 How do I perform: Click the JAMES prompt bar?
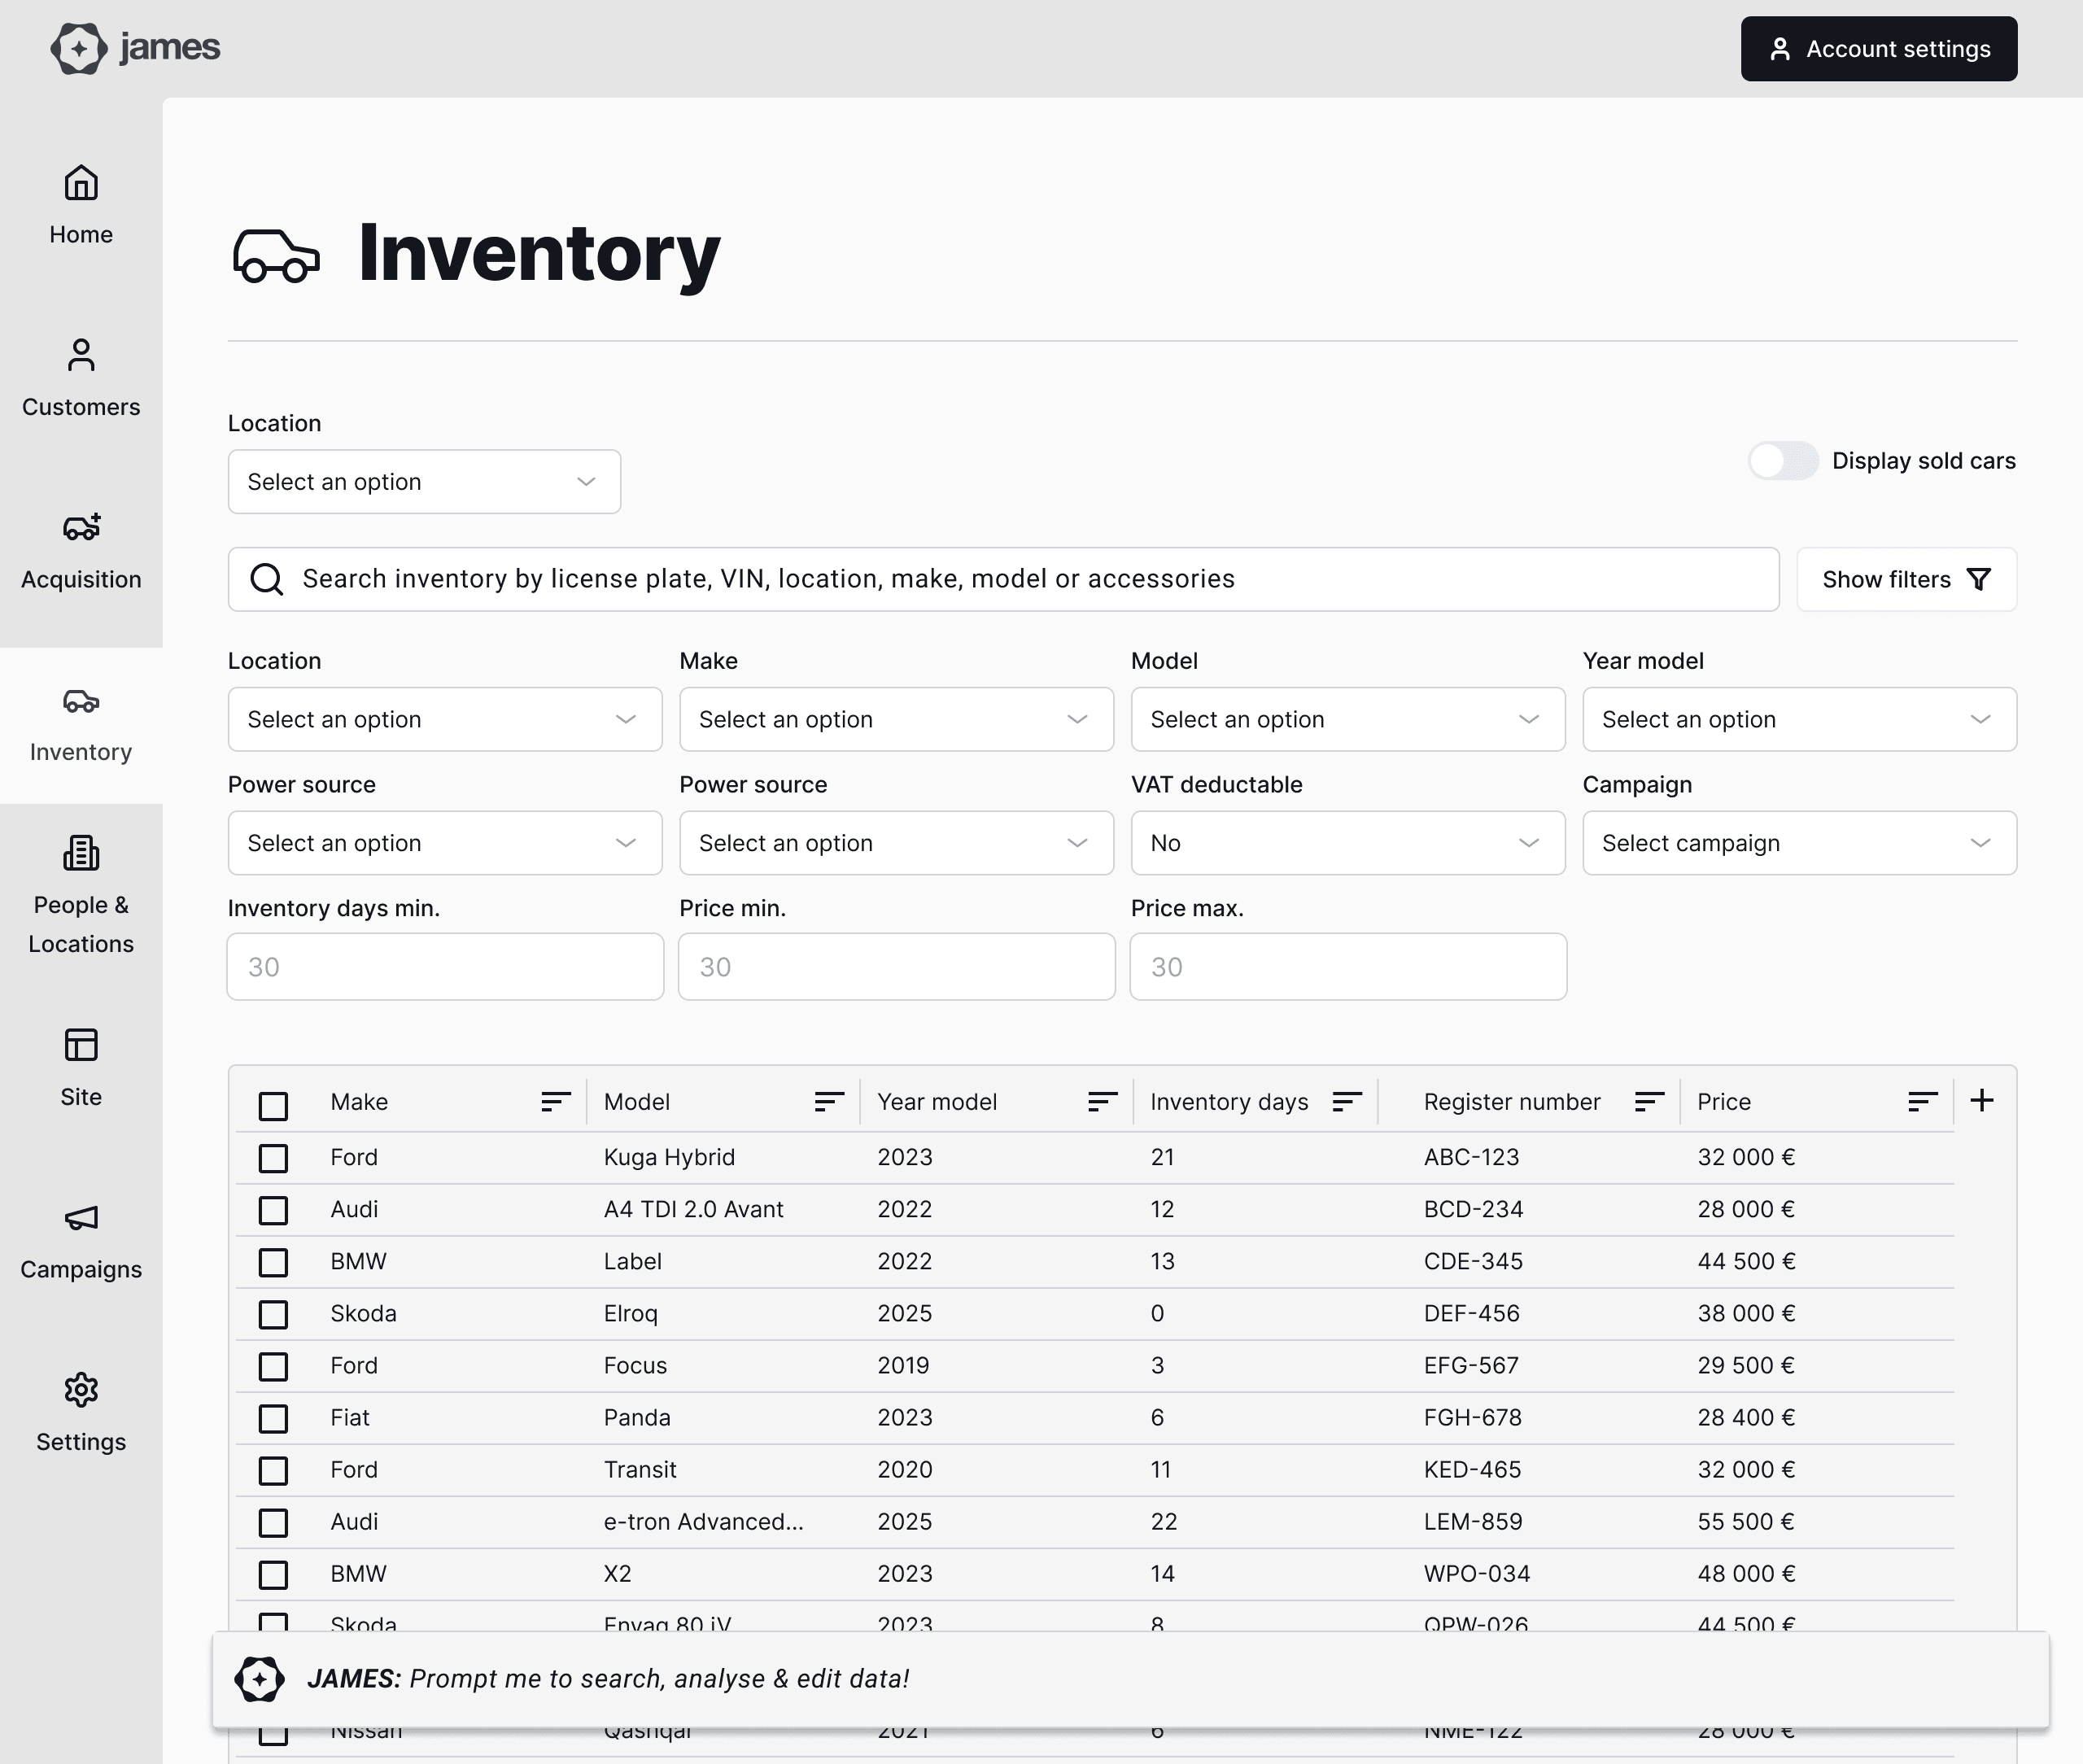(1130, 1679)
